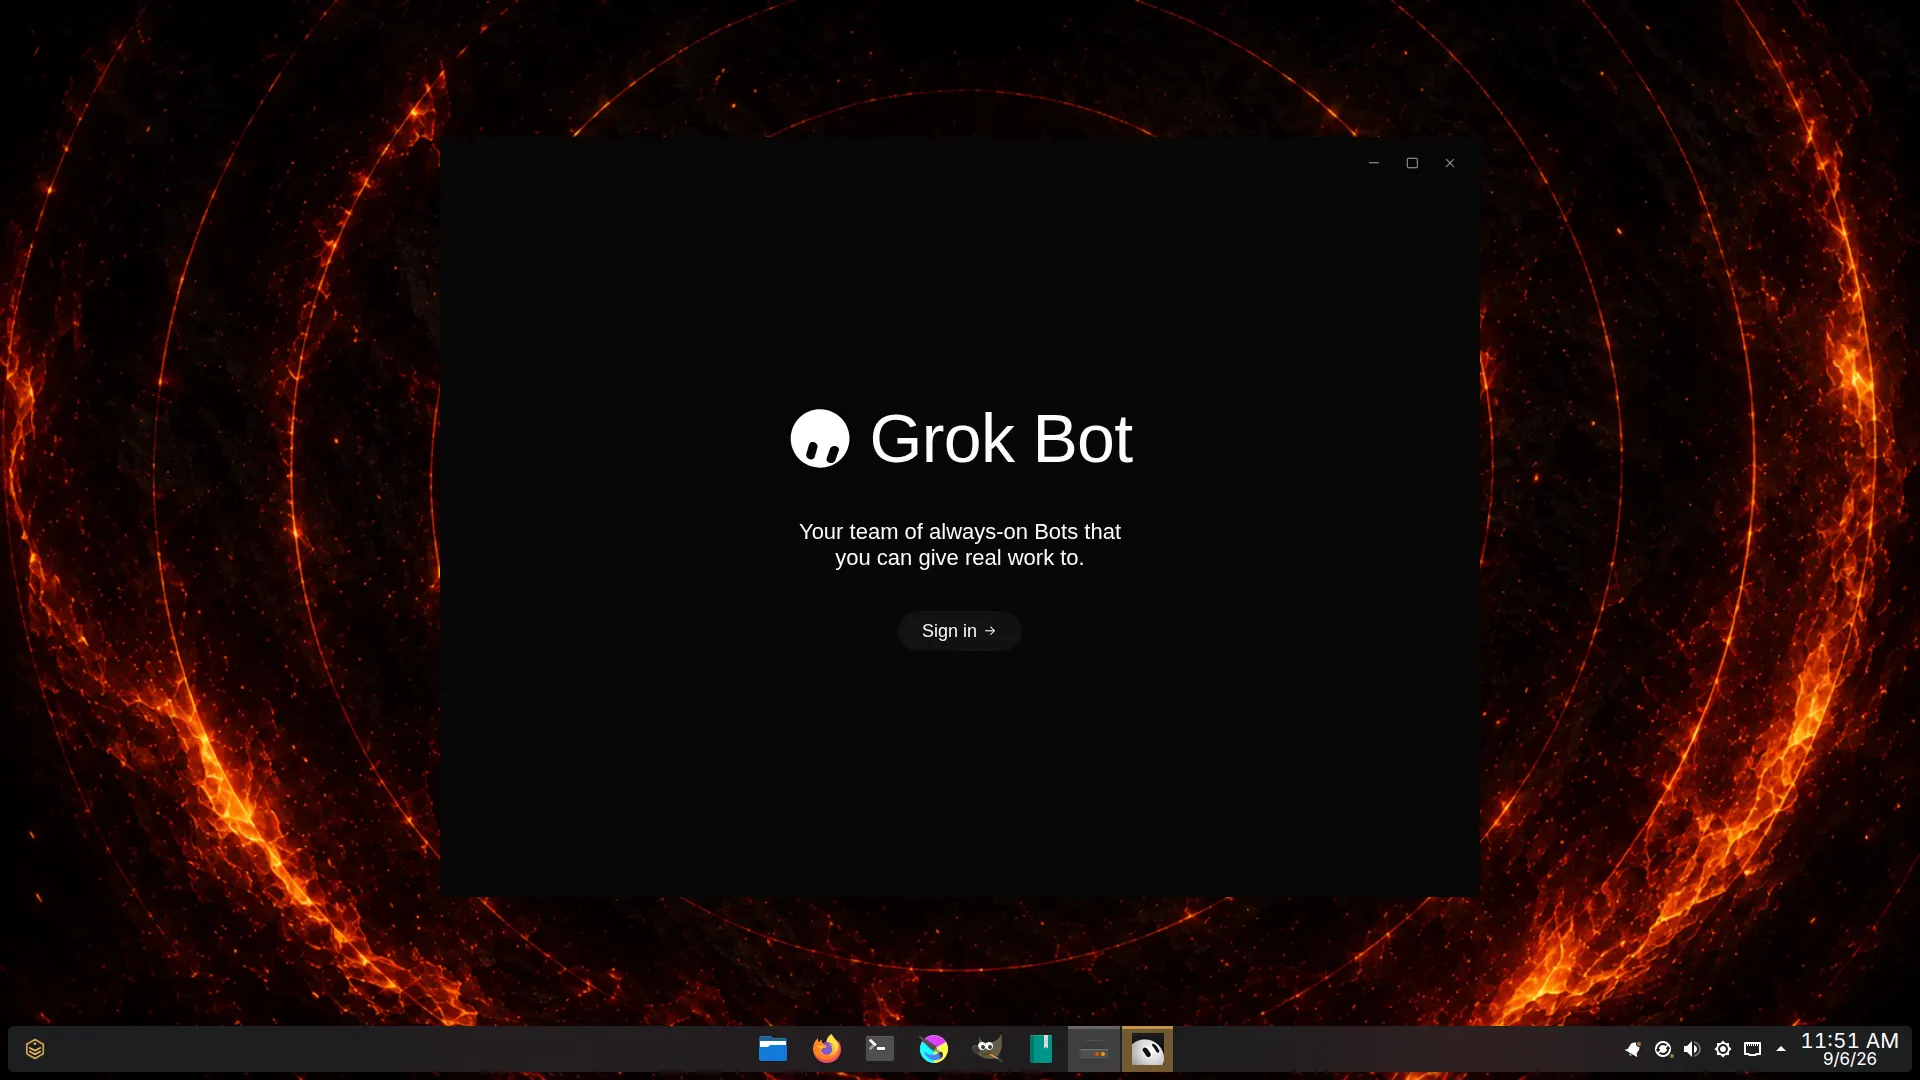
Task: Open the file manager from the taskbar
Action: [773, 1049]
